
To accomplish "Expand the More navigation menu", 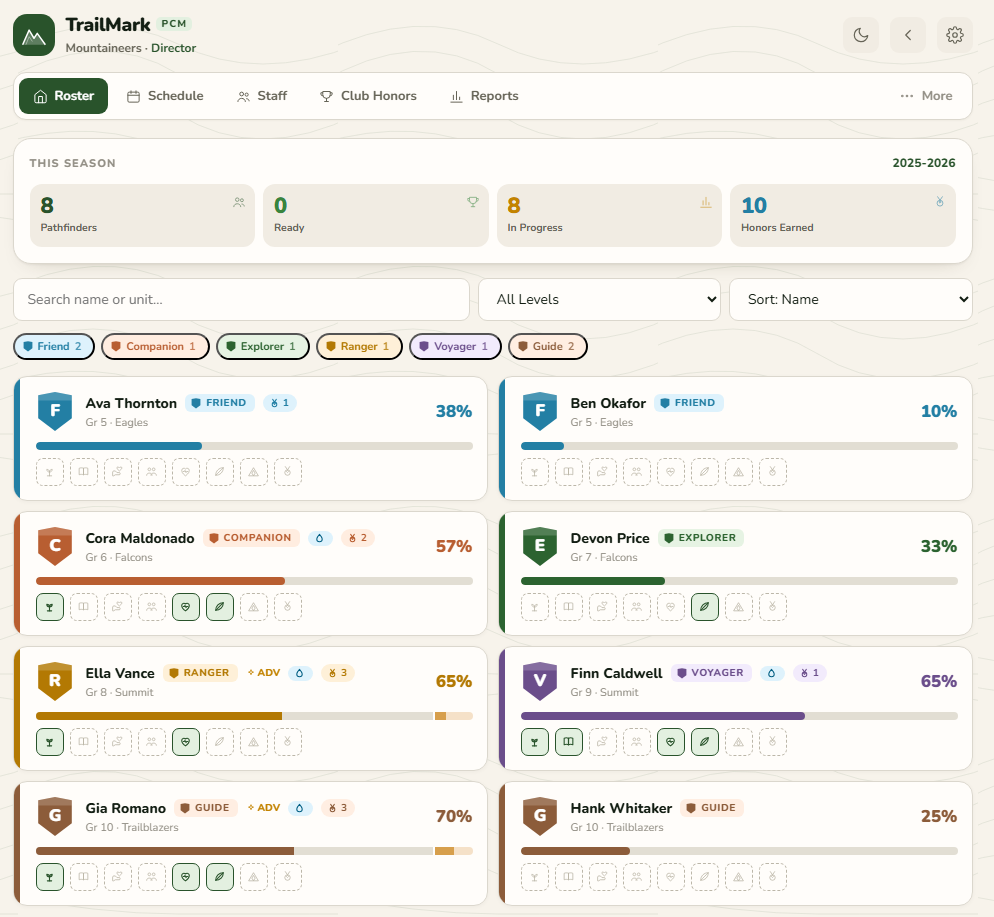I will coord(926,96).
